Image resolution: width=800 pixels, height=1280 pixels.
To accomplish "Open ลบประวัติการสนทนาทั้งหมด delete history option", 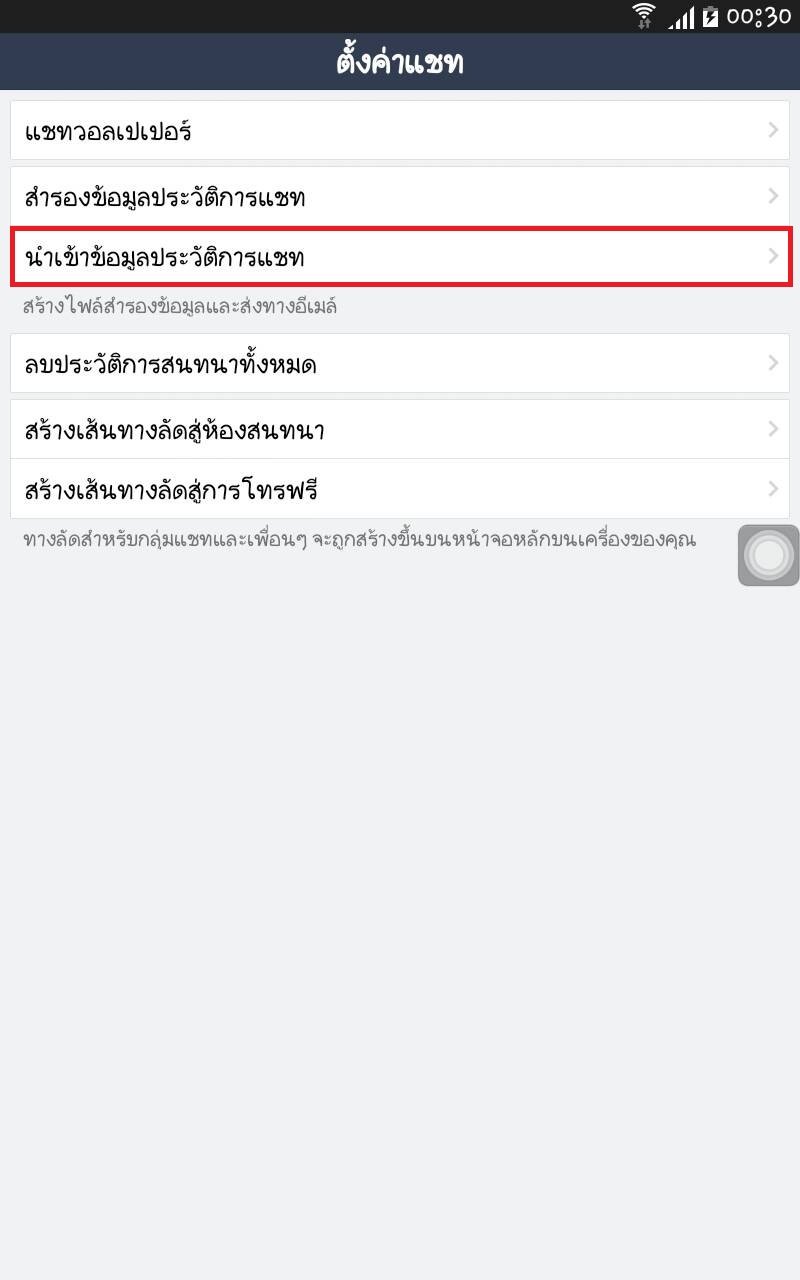I will pos(400,363).
